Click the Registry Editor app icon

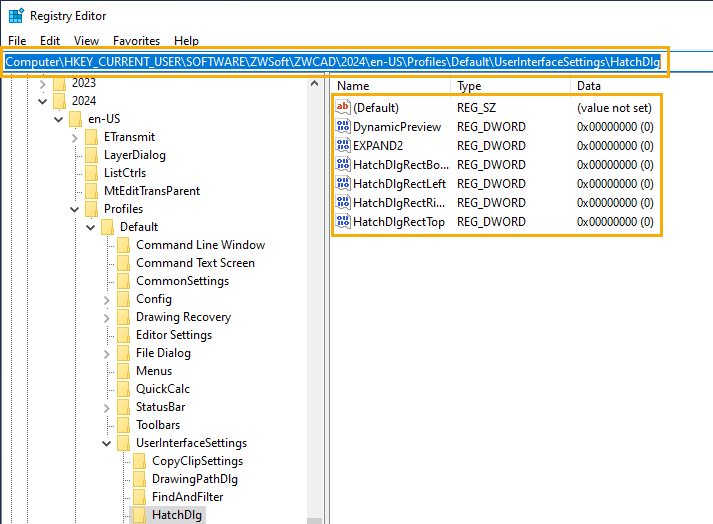click(16, 15)
